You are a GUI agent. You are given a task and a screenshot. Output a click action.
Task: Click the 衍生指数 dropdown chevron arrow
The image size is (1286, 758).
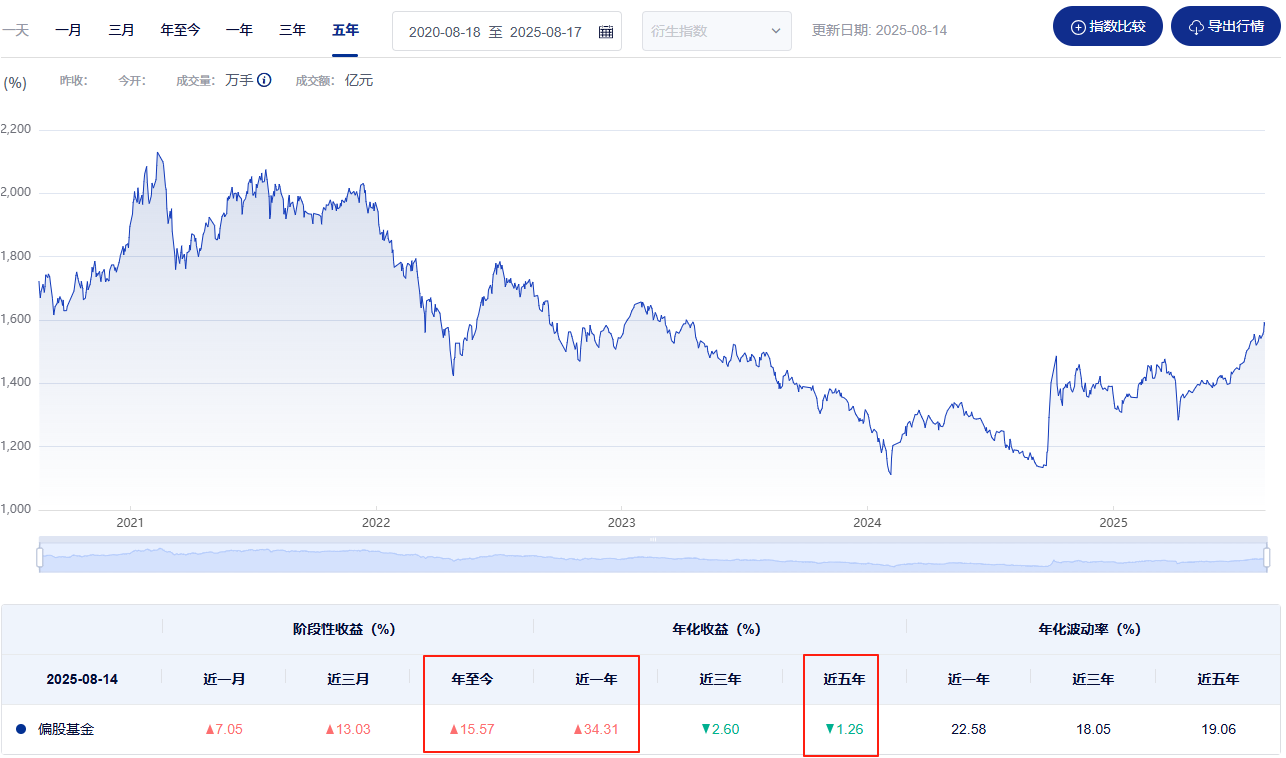point(776,31)
